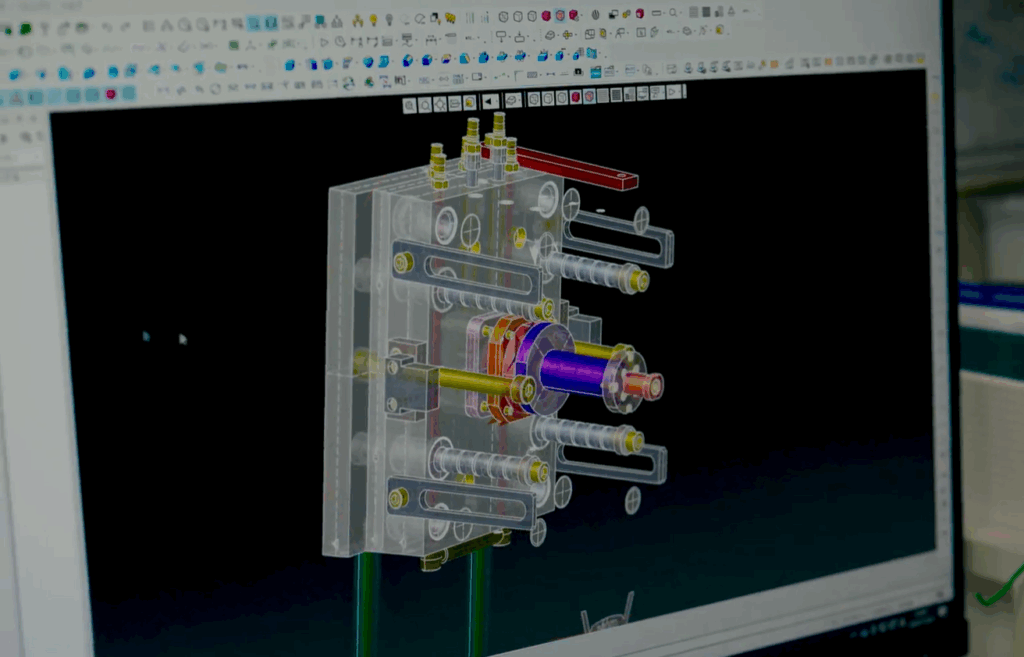The image size is (1024, 657).
Task: Click the black previous-view arrow in viewport toolbar
Action: coord(490,101)
